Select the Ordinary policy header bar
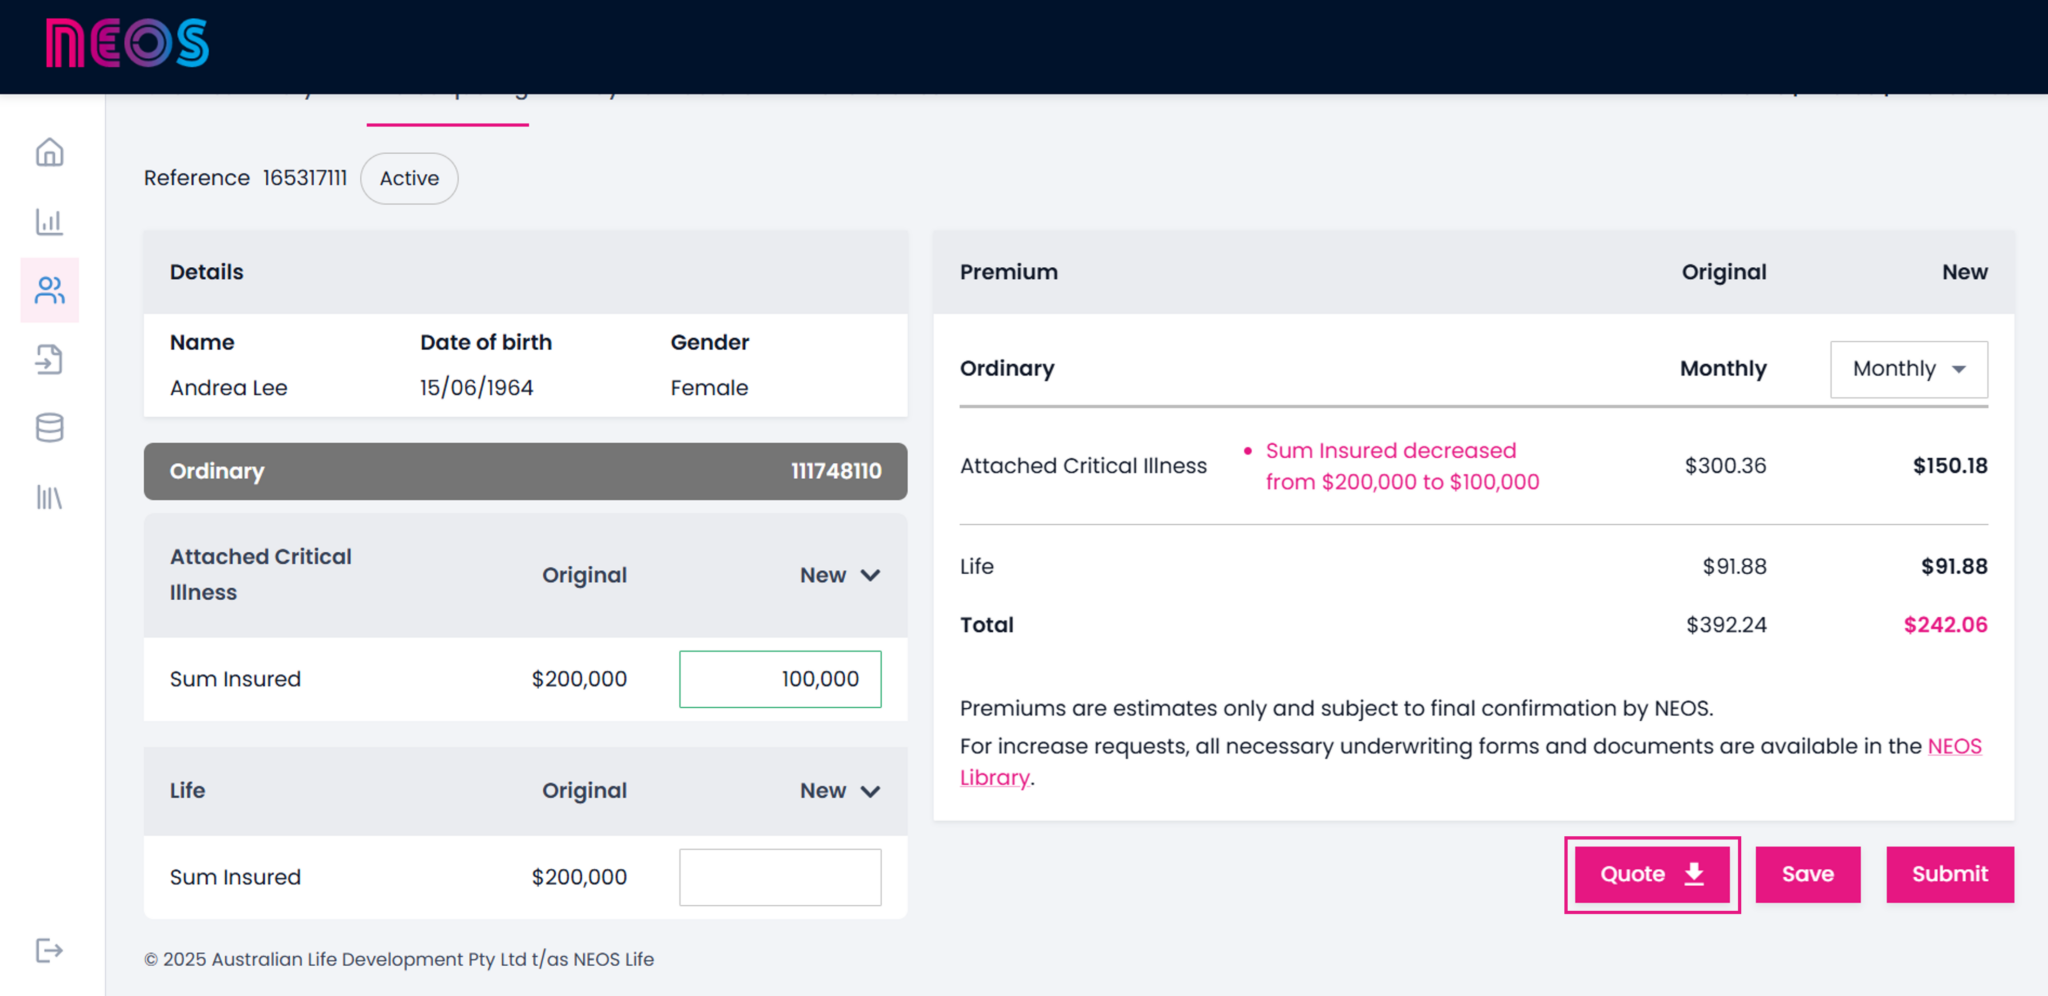The image size is (2048, 996). (525, 471)
